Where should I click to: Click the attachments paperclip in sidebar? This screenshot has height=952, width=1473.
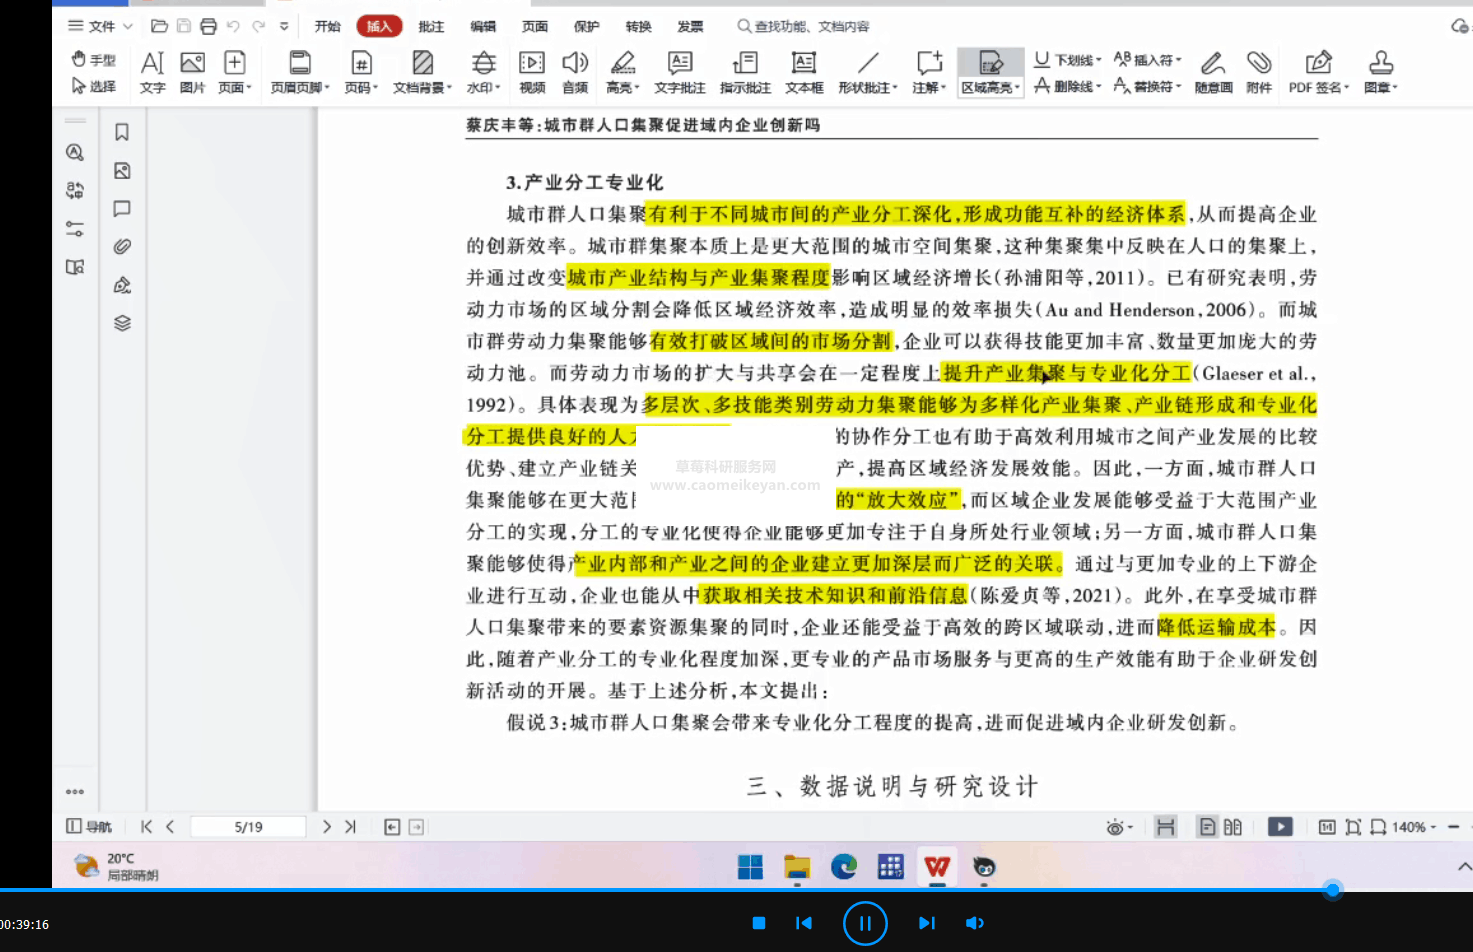click(122, 247)
